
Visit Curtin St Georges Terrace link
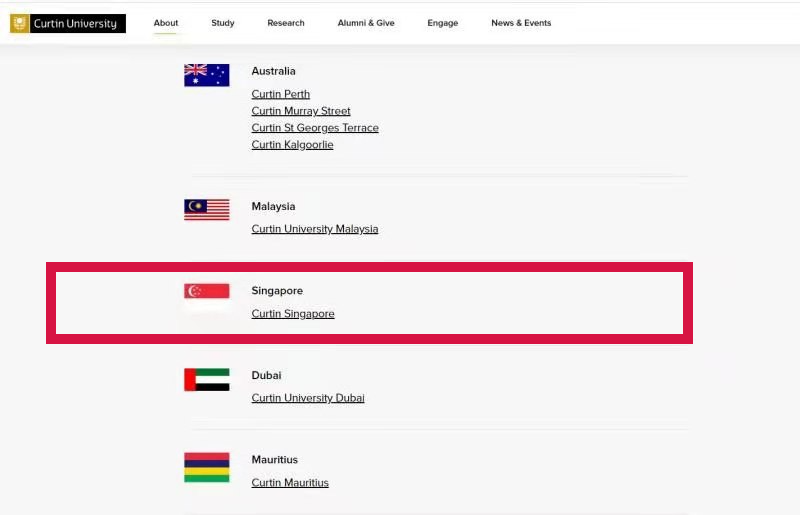coord(315,128)
